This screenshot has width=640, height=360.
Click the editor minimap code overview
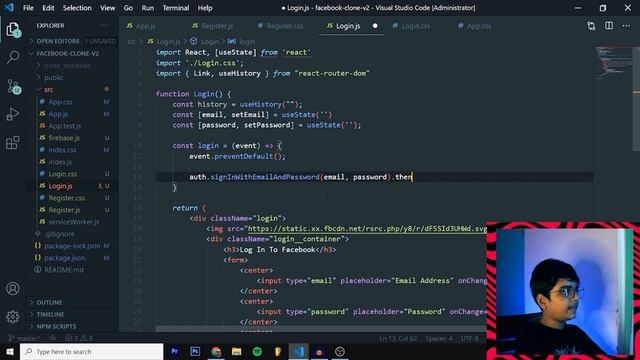(x=613, y=63)
